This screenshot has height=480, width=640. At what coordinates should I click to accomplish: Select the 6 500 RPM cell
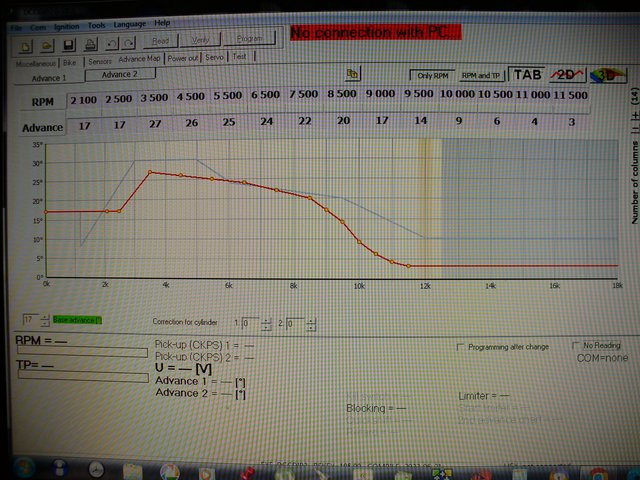coord(265,96)
